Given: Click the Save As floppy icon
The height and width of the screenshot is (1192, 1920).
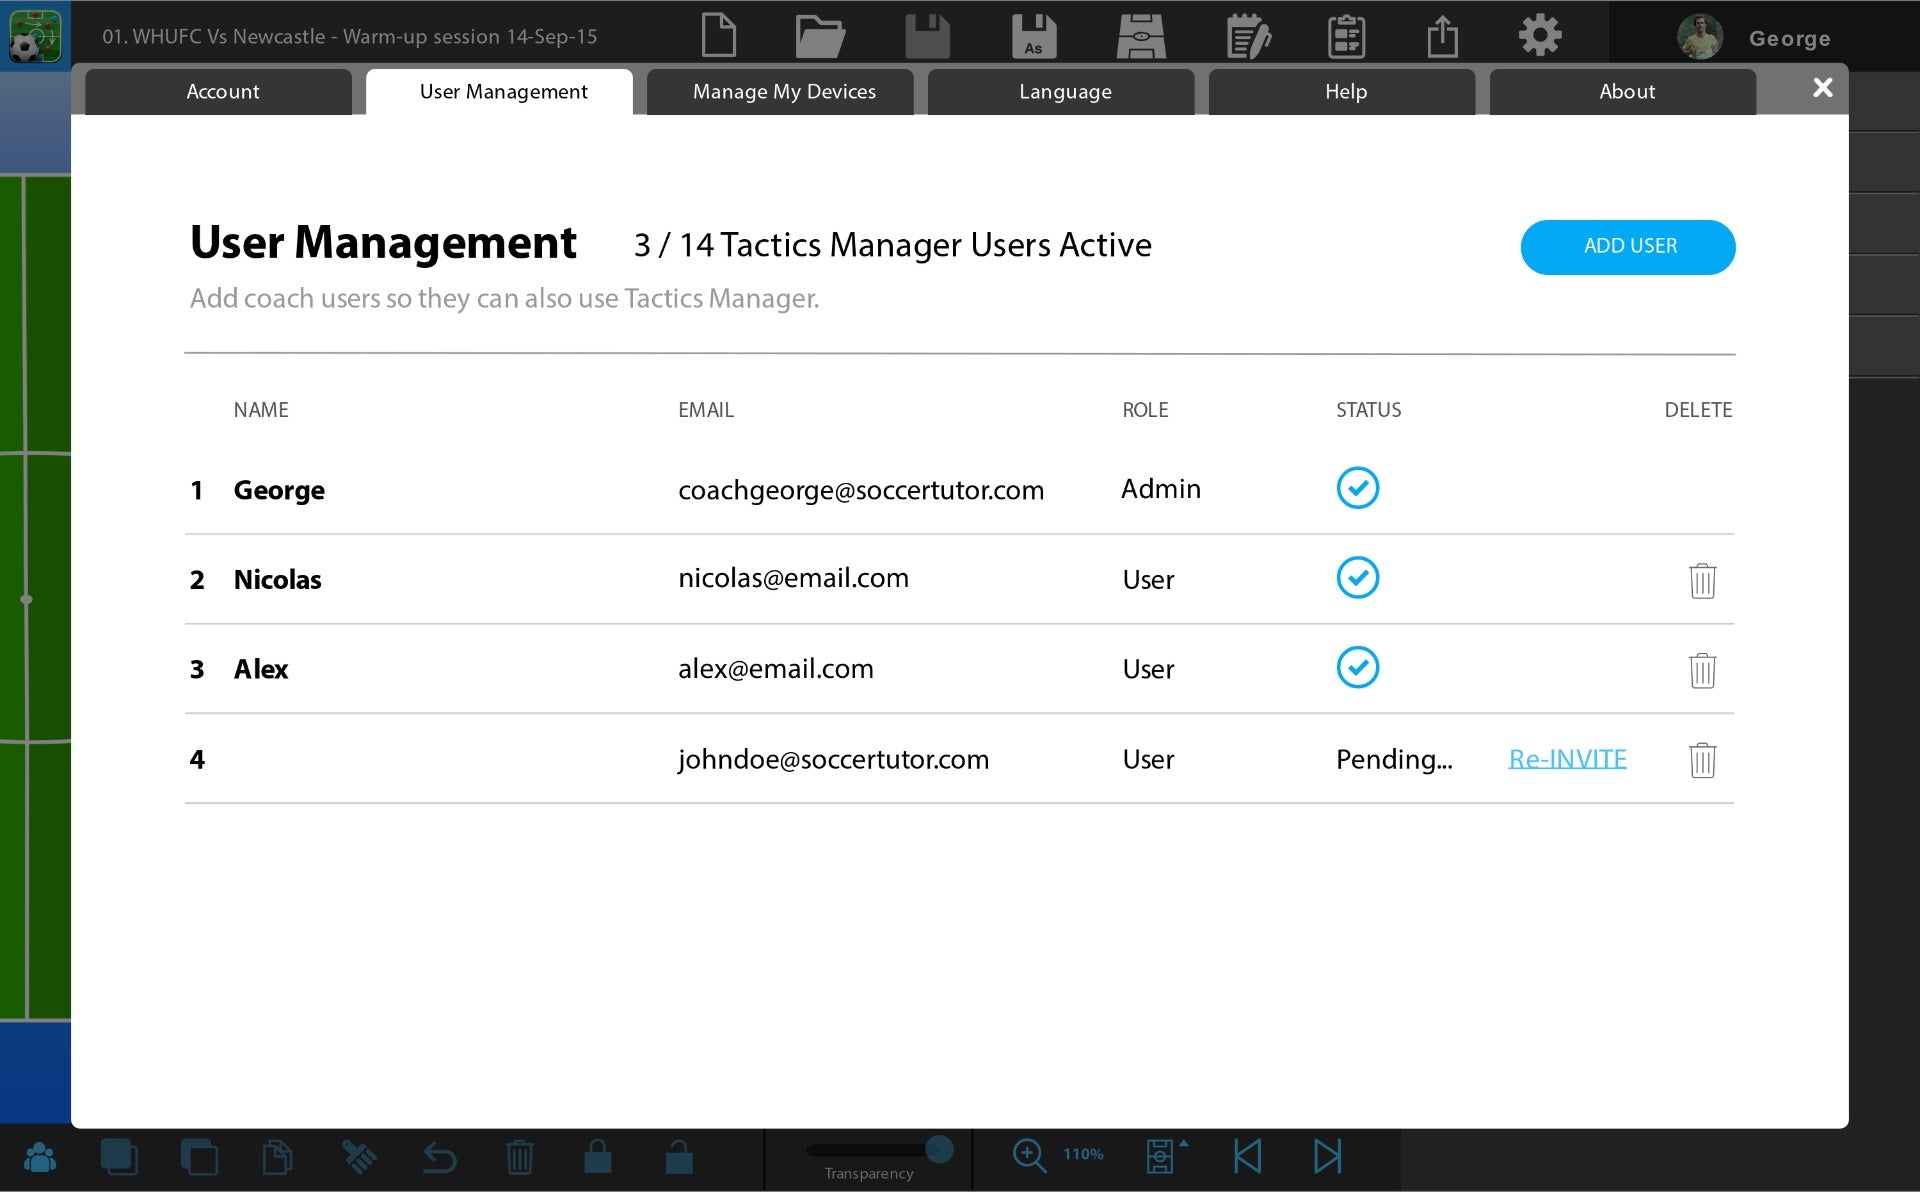Looking at the screenshot, I should pyautogui.click(x=1033, y=36).
